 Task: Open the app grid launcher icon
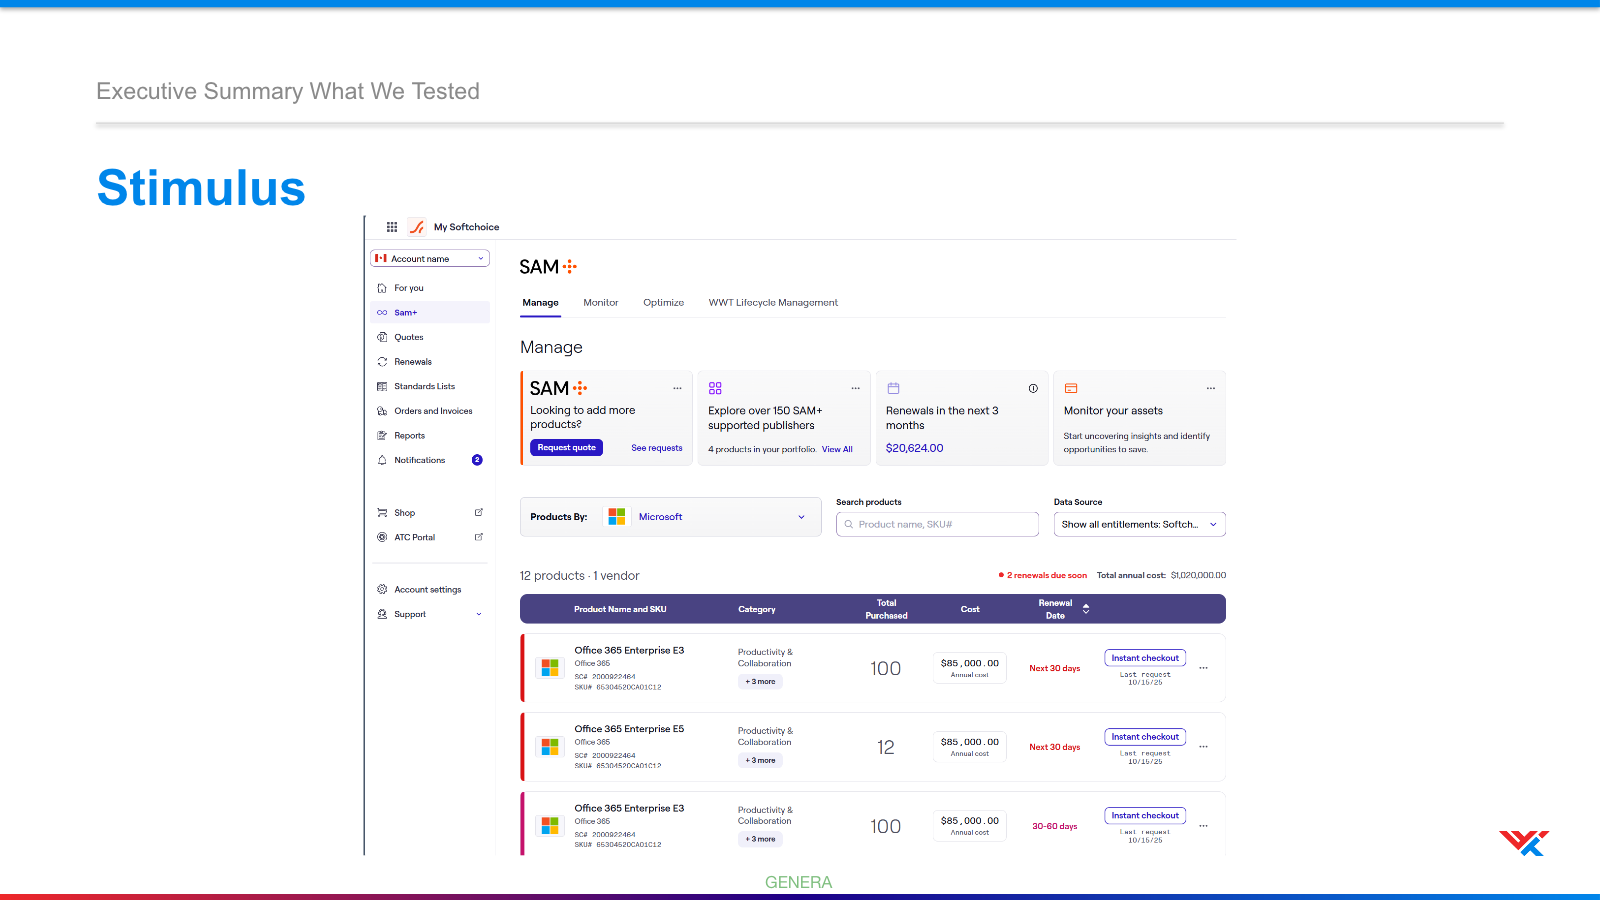click(x=392, y=227)
